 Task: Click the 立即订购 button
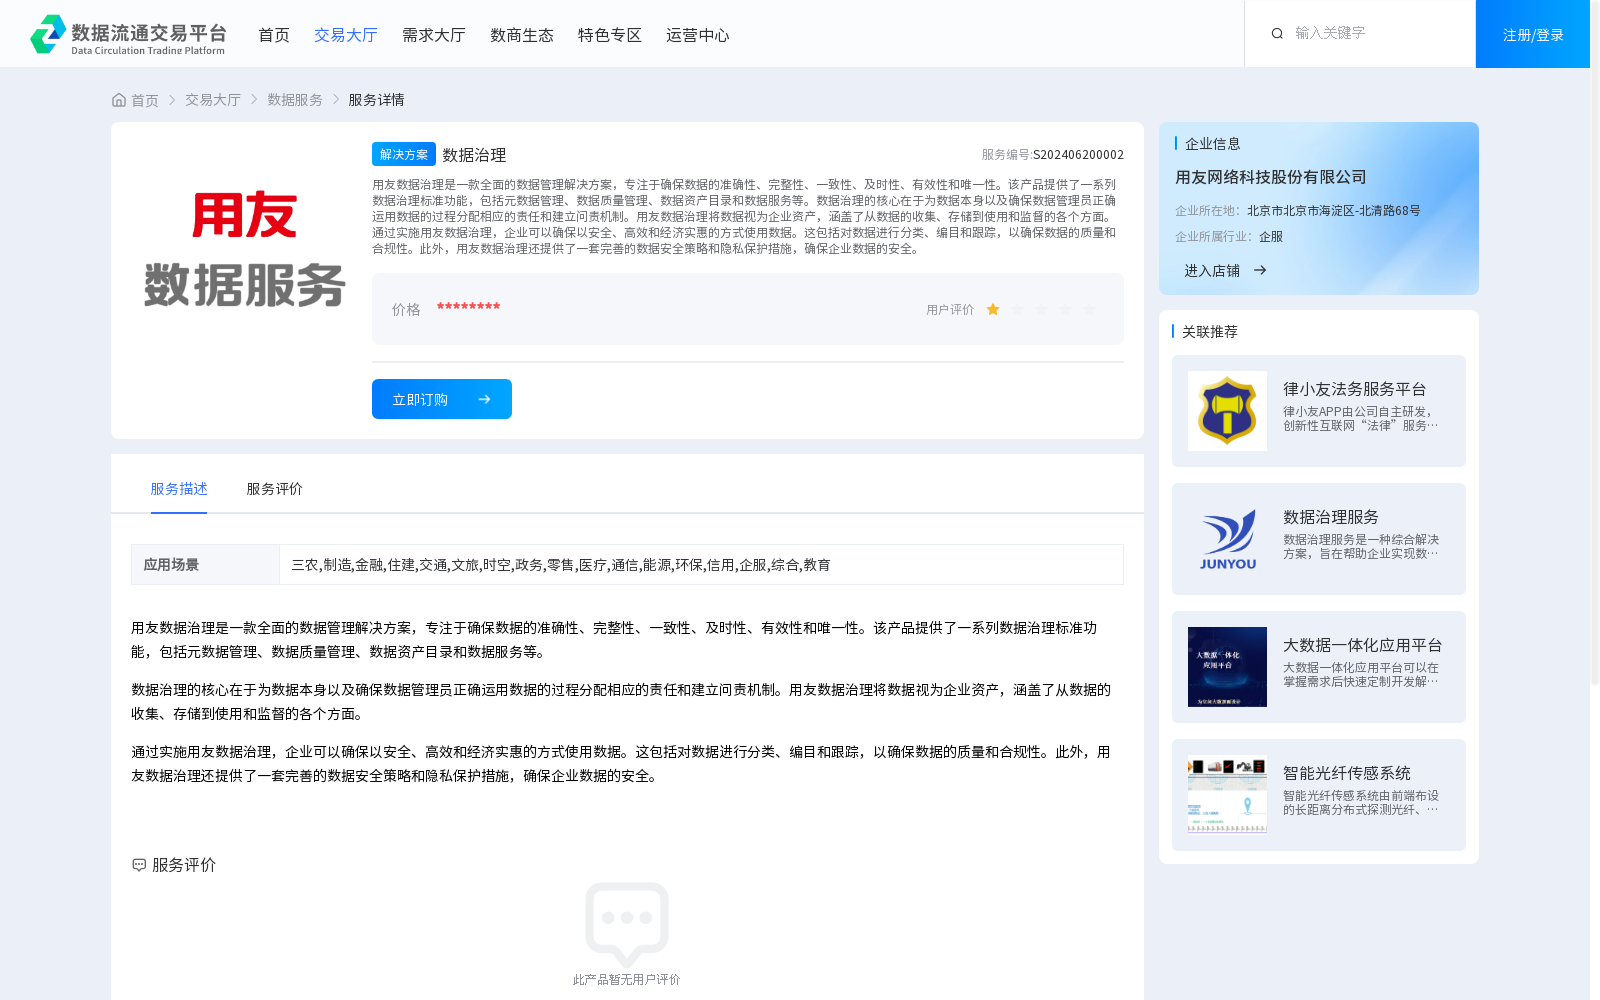pos(442,399)
